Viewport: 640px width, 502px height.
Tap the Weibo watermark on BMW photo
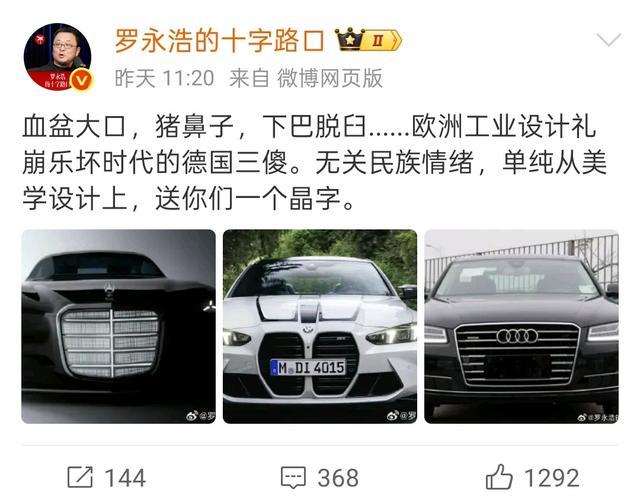point(401,416)
